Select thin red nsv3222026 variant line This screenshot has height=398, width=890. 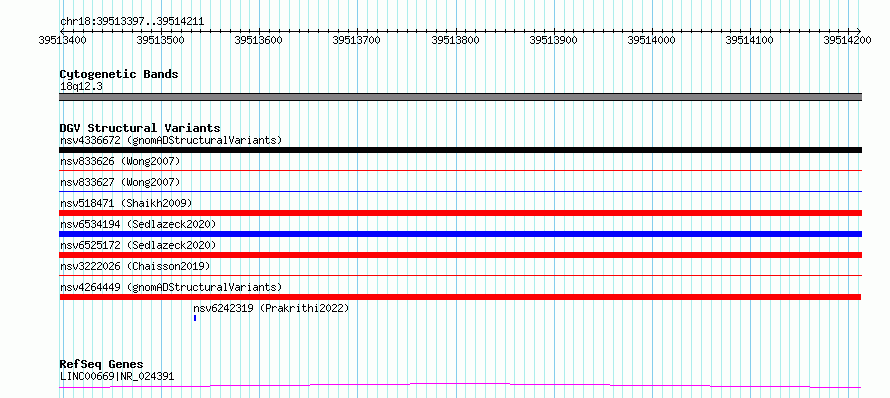[460, 275]
